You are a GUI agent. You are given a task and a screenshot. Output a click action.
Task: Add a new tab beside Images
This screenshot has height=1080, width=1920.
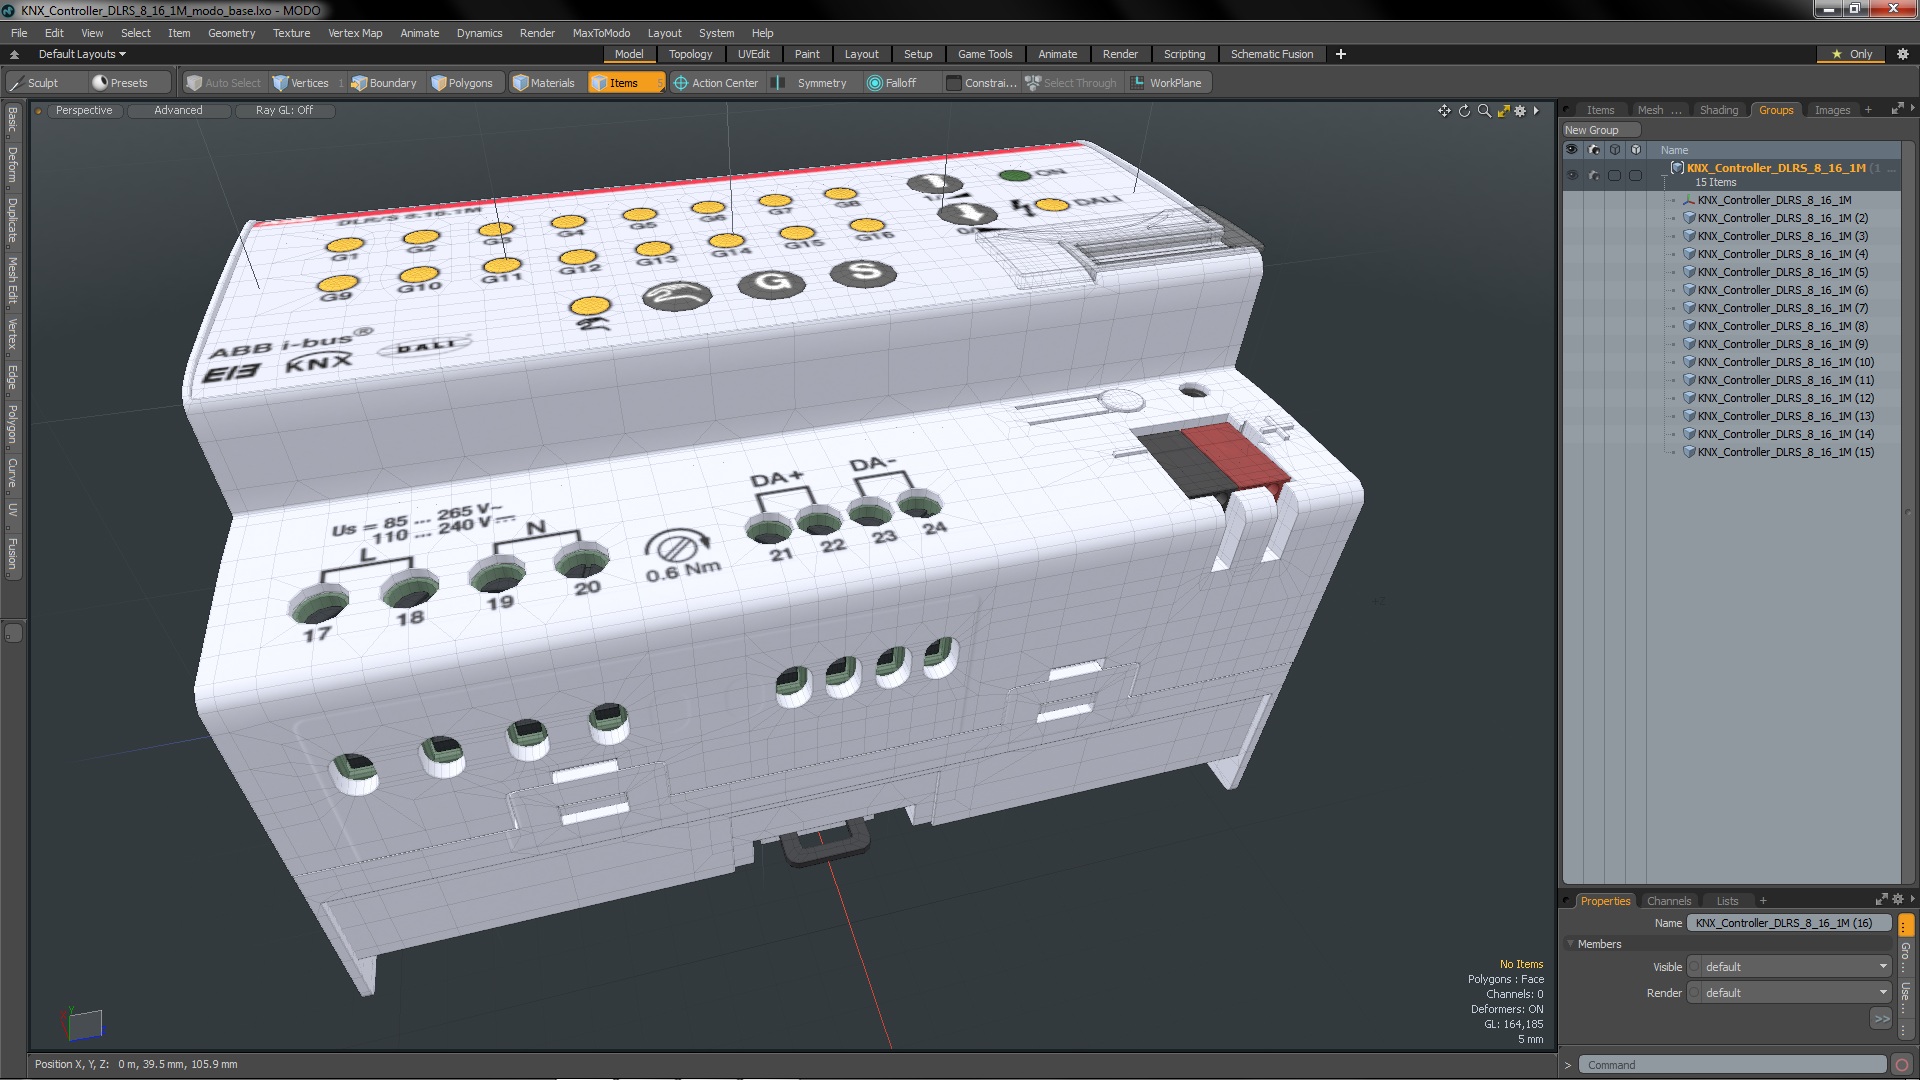point(1868,110)
